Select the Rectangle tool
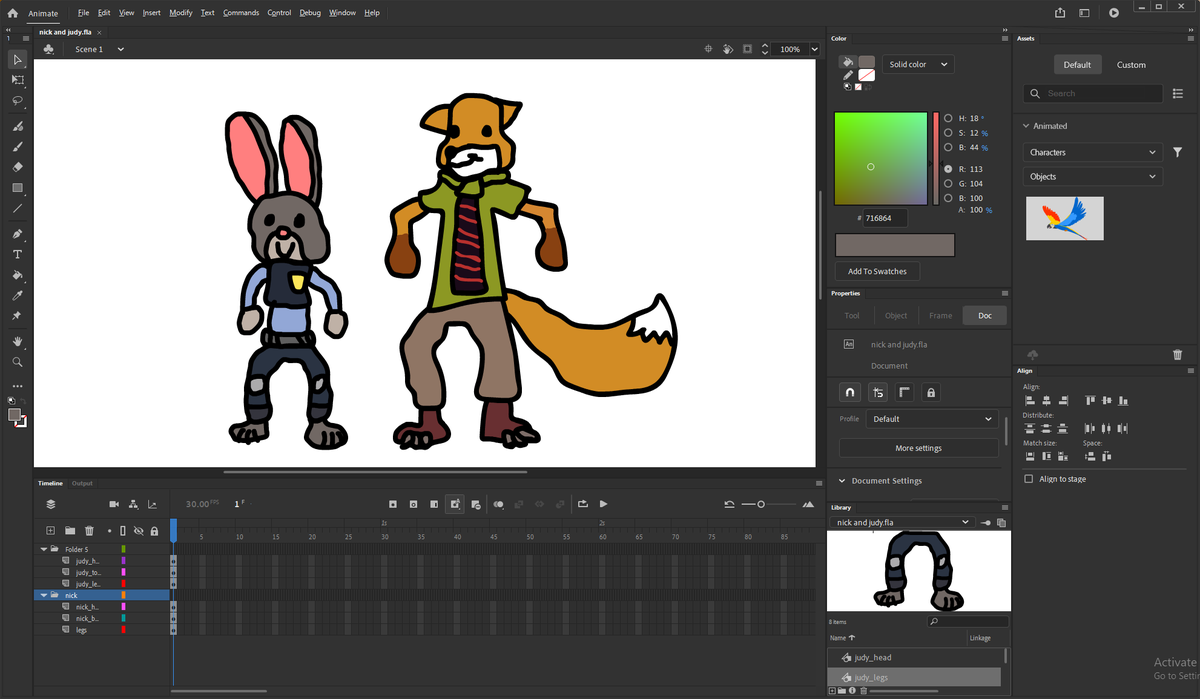This screenshot has height=699, width=1200. coord(17,188)
